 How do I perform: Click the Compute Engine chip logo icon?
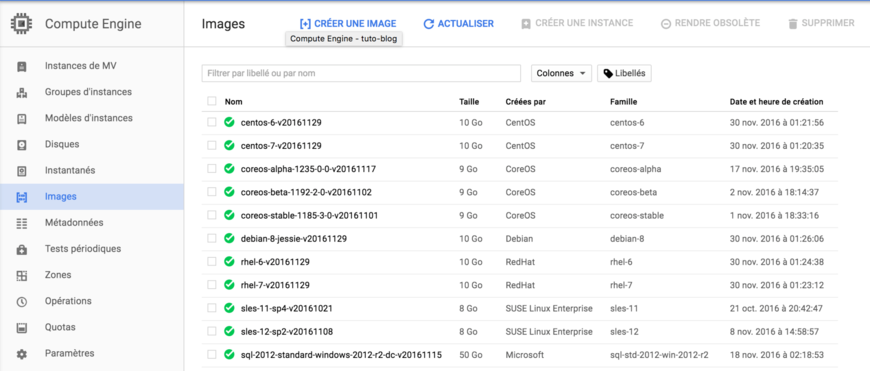point(21,24)
